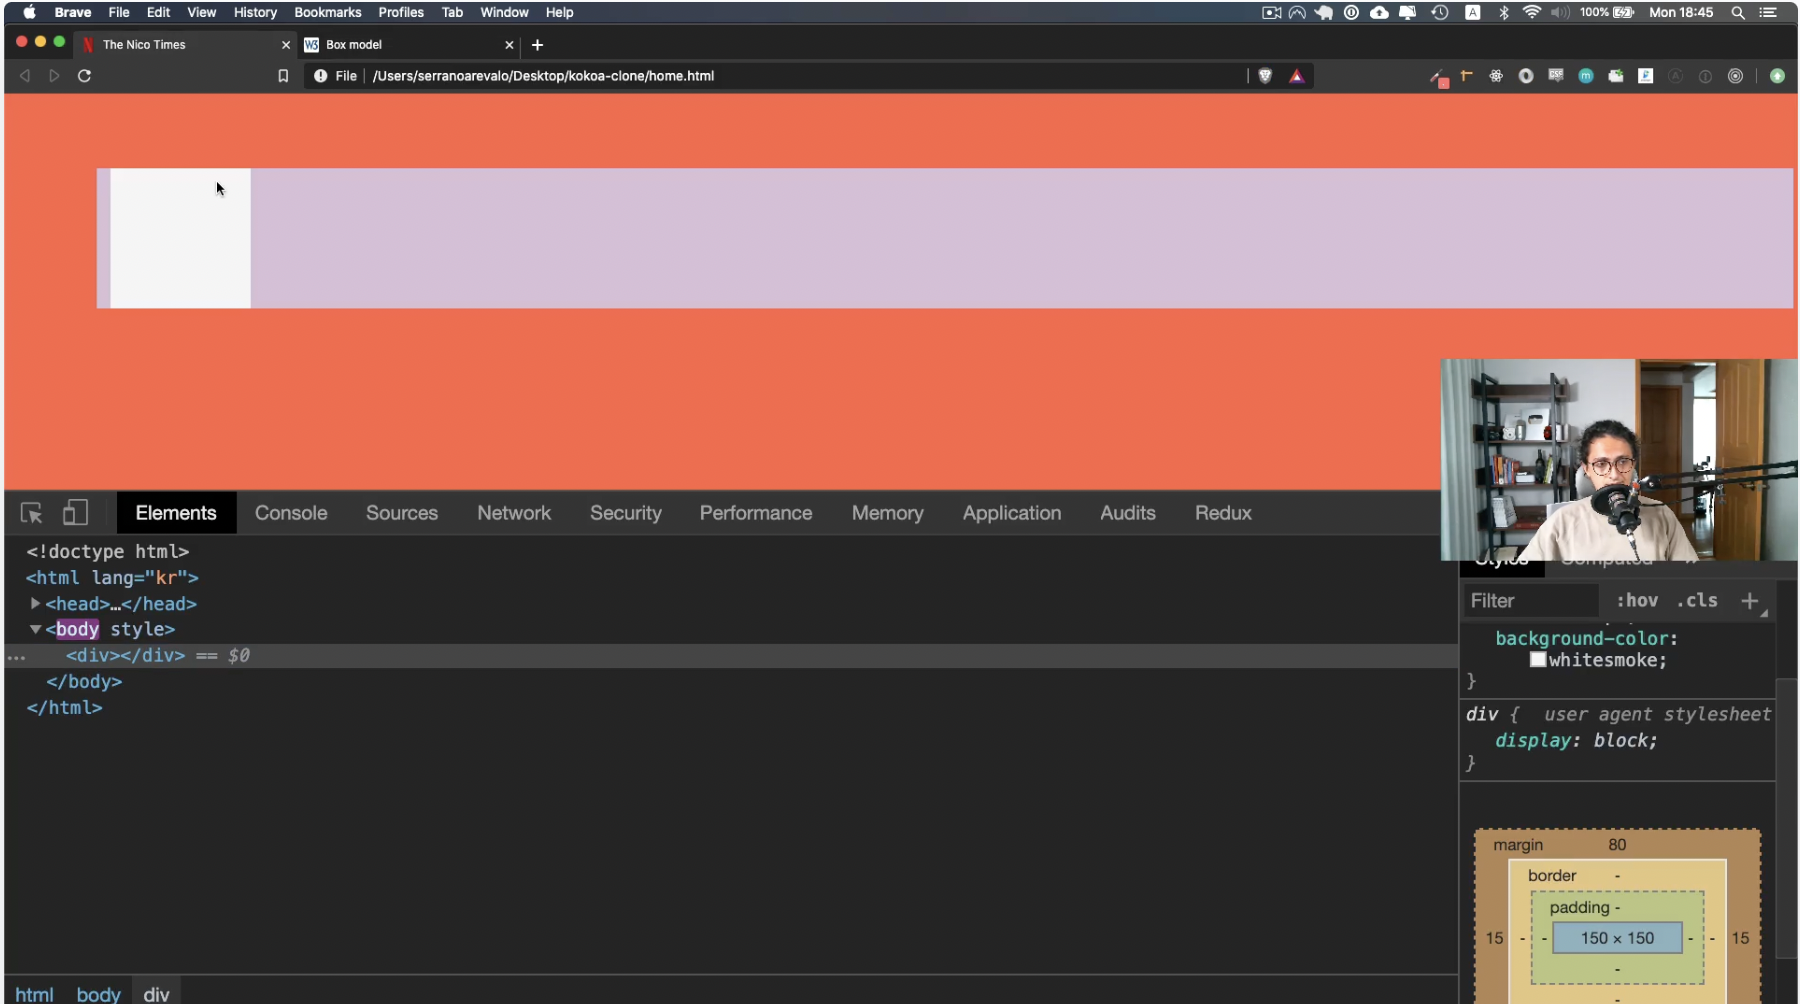Switch to the Sources tab
Screen dimensions: 1800x1004
pos(402,513)
